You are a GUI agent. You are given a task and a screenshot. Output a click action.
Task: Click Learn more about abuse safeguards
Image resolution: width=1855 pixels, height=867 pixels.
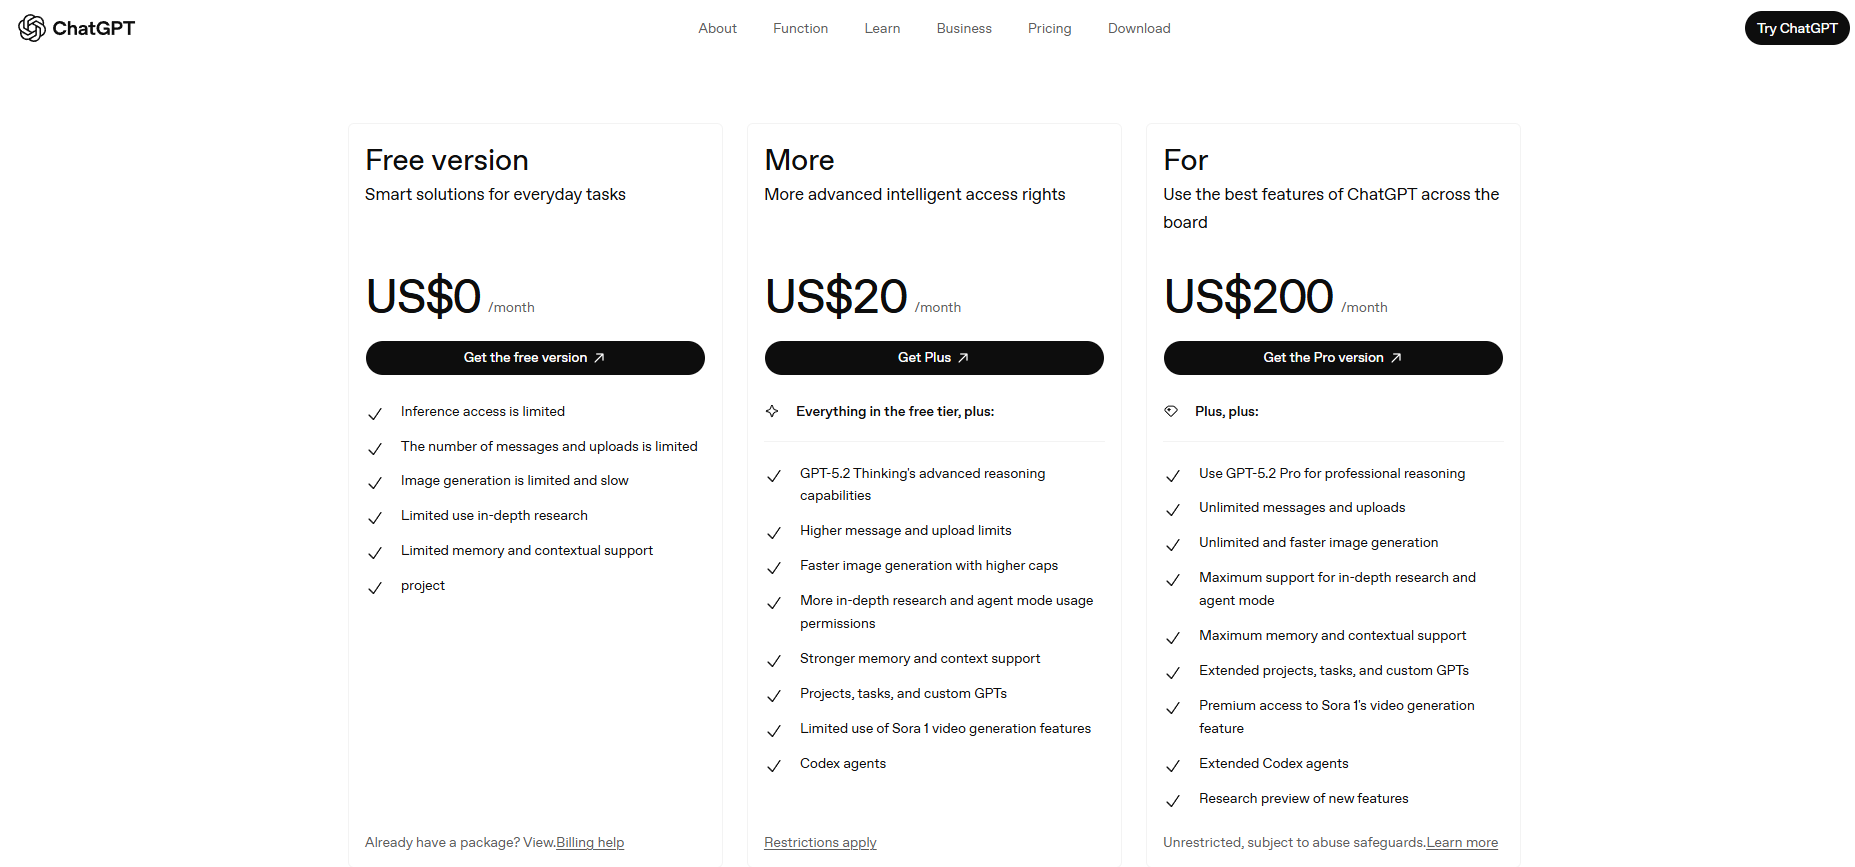pyautogui.click(x=1462, y=842)
